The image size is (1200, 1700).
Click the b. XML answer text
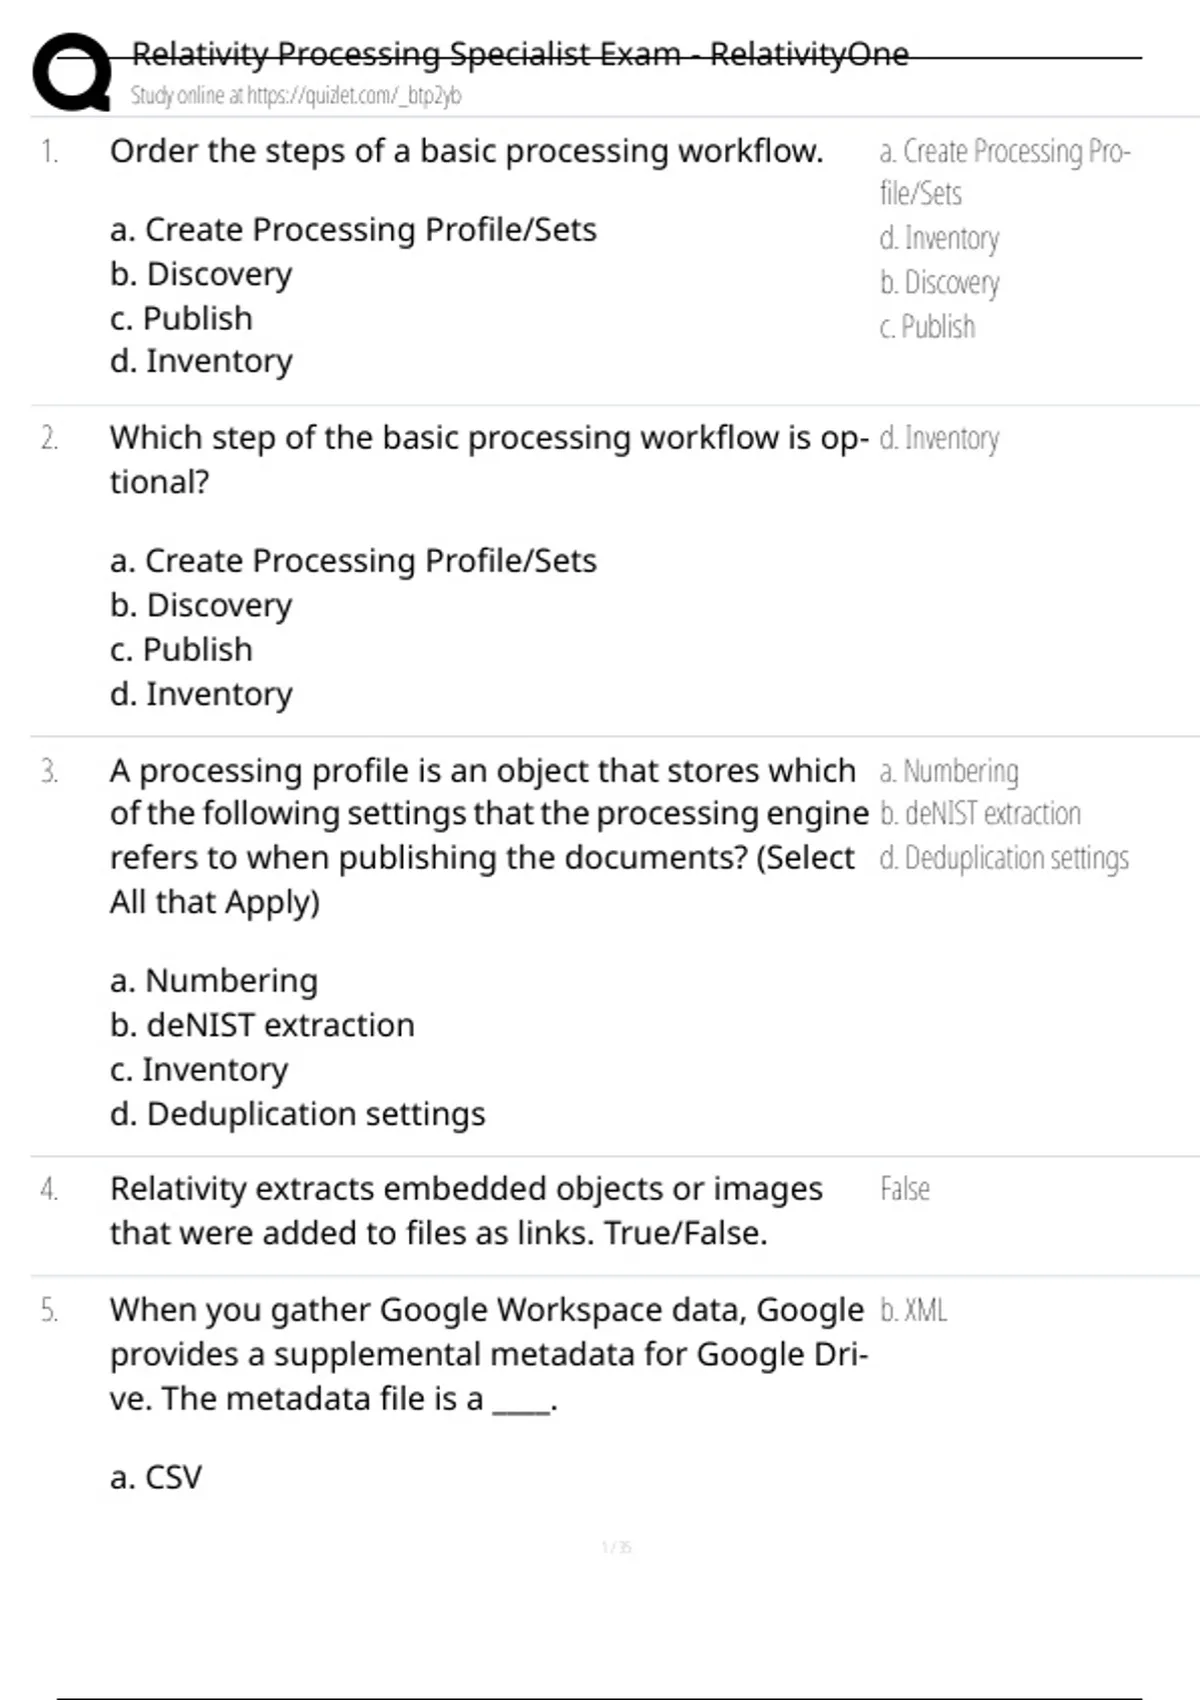click(x=913, y=1310)
